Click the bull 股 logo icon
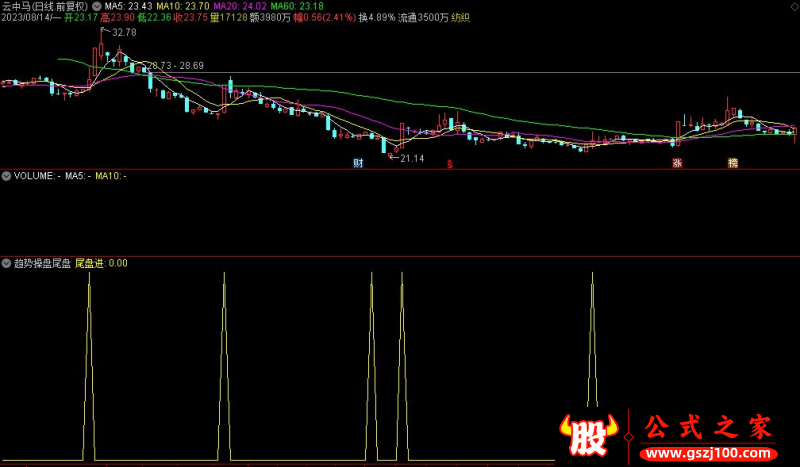The image size is (800, 467). (x=593, y=432)
